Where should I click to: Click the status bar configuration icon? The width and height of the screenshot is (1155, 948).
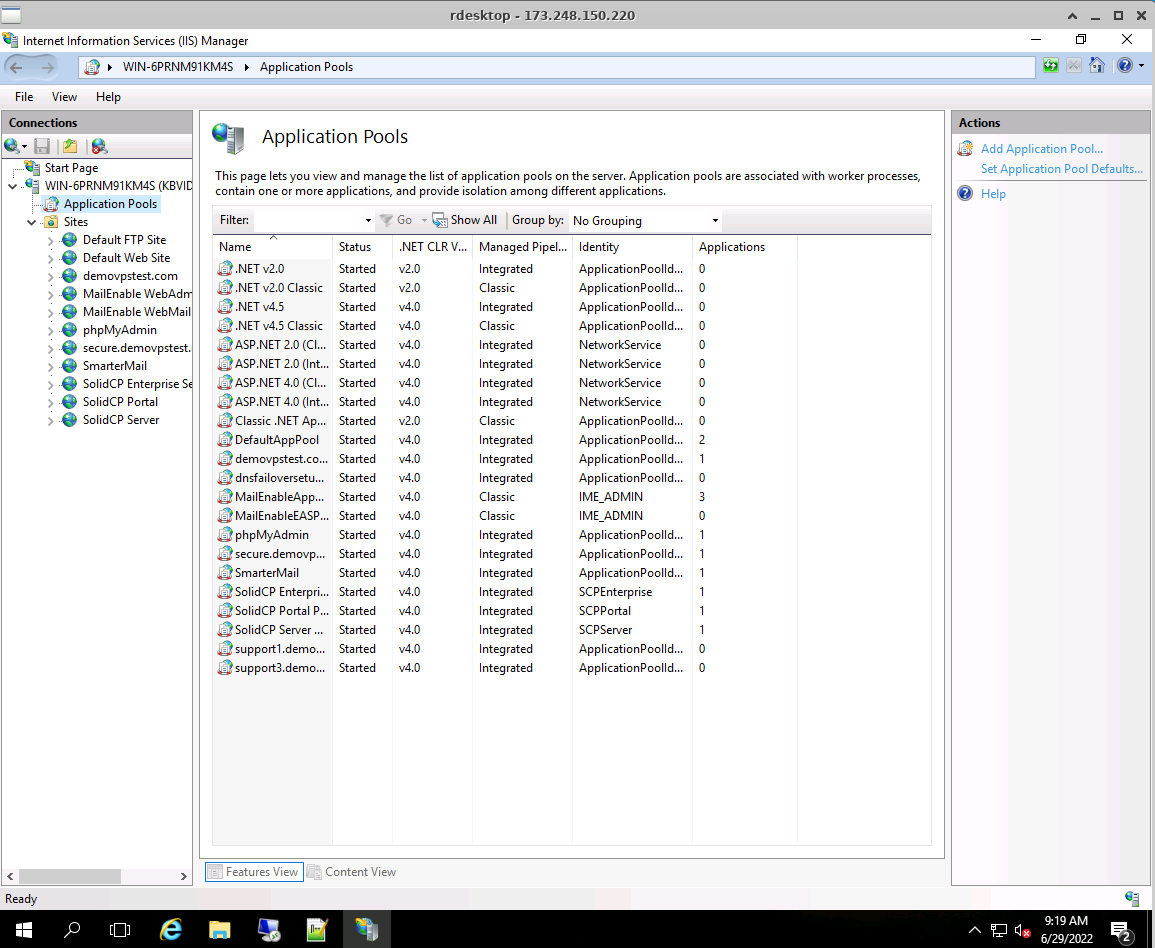tap(1132, 898)
